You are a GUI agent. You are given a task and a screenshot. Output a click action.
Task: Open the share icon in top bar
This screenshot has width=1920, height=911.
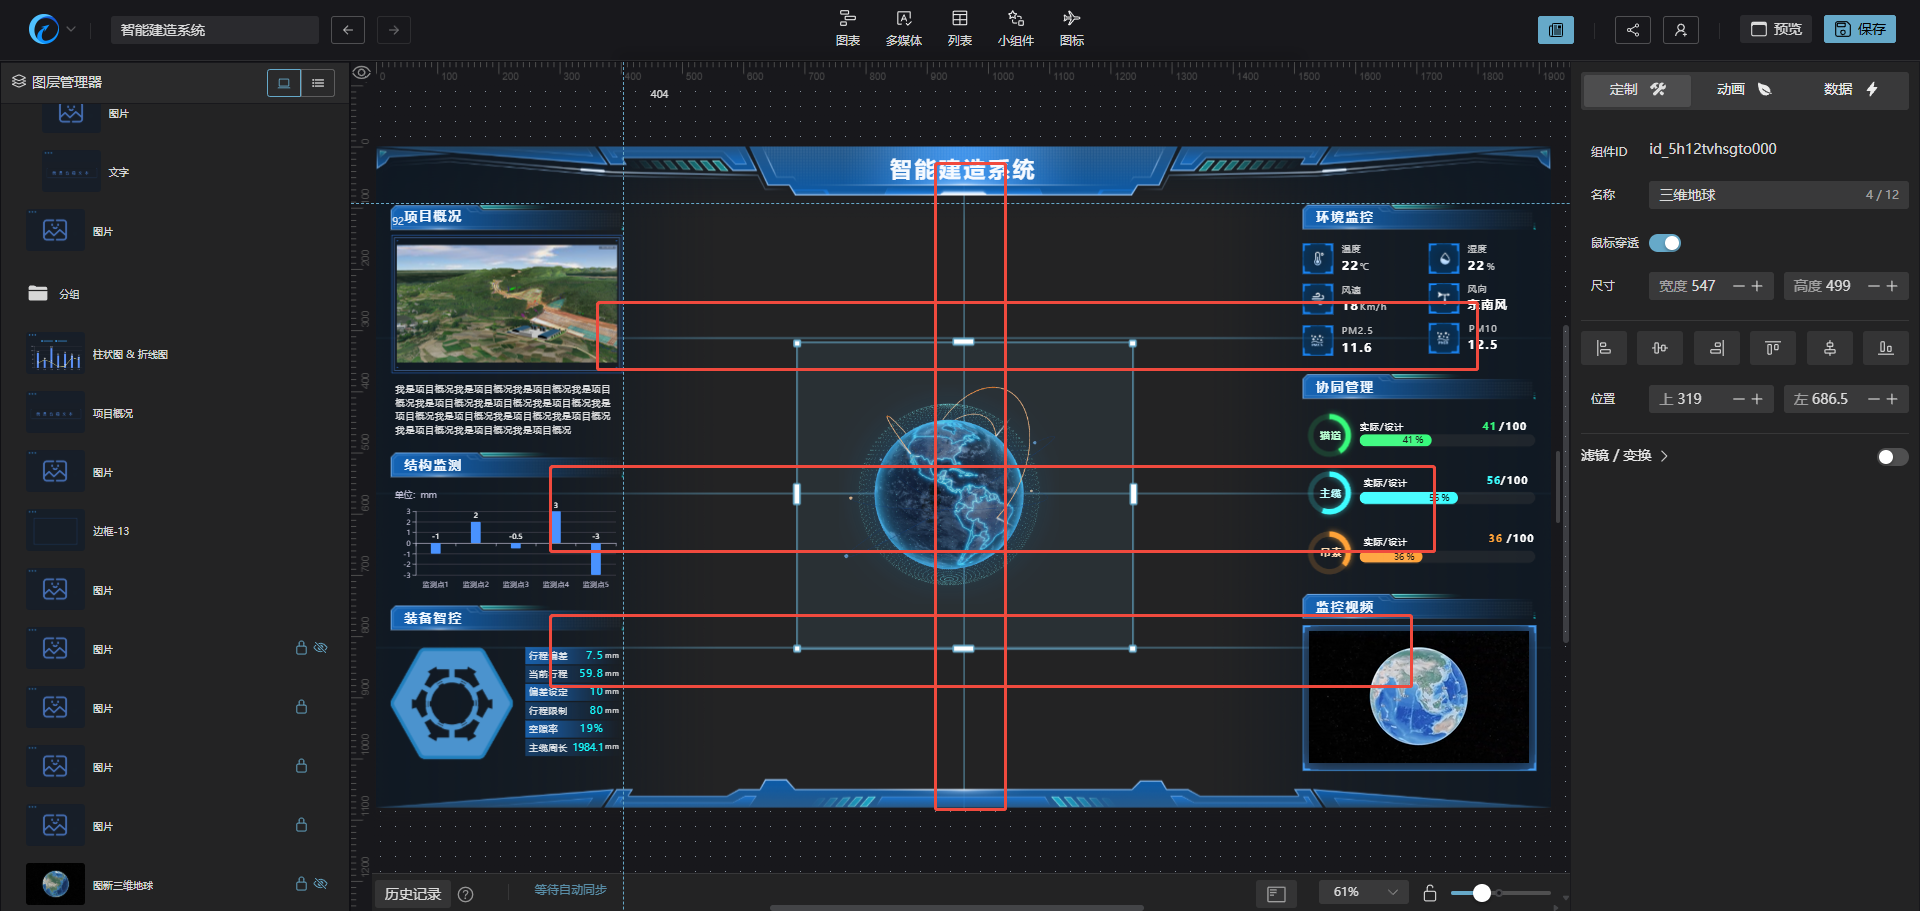tap(1632, 30)
